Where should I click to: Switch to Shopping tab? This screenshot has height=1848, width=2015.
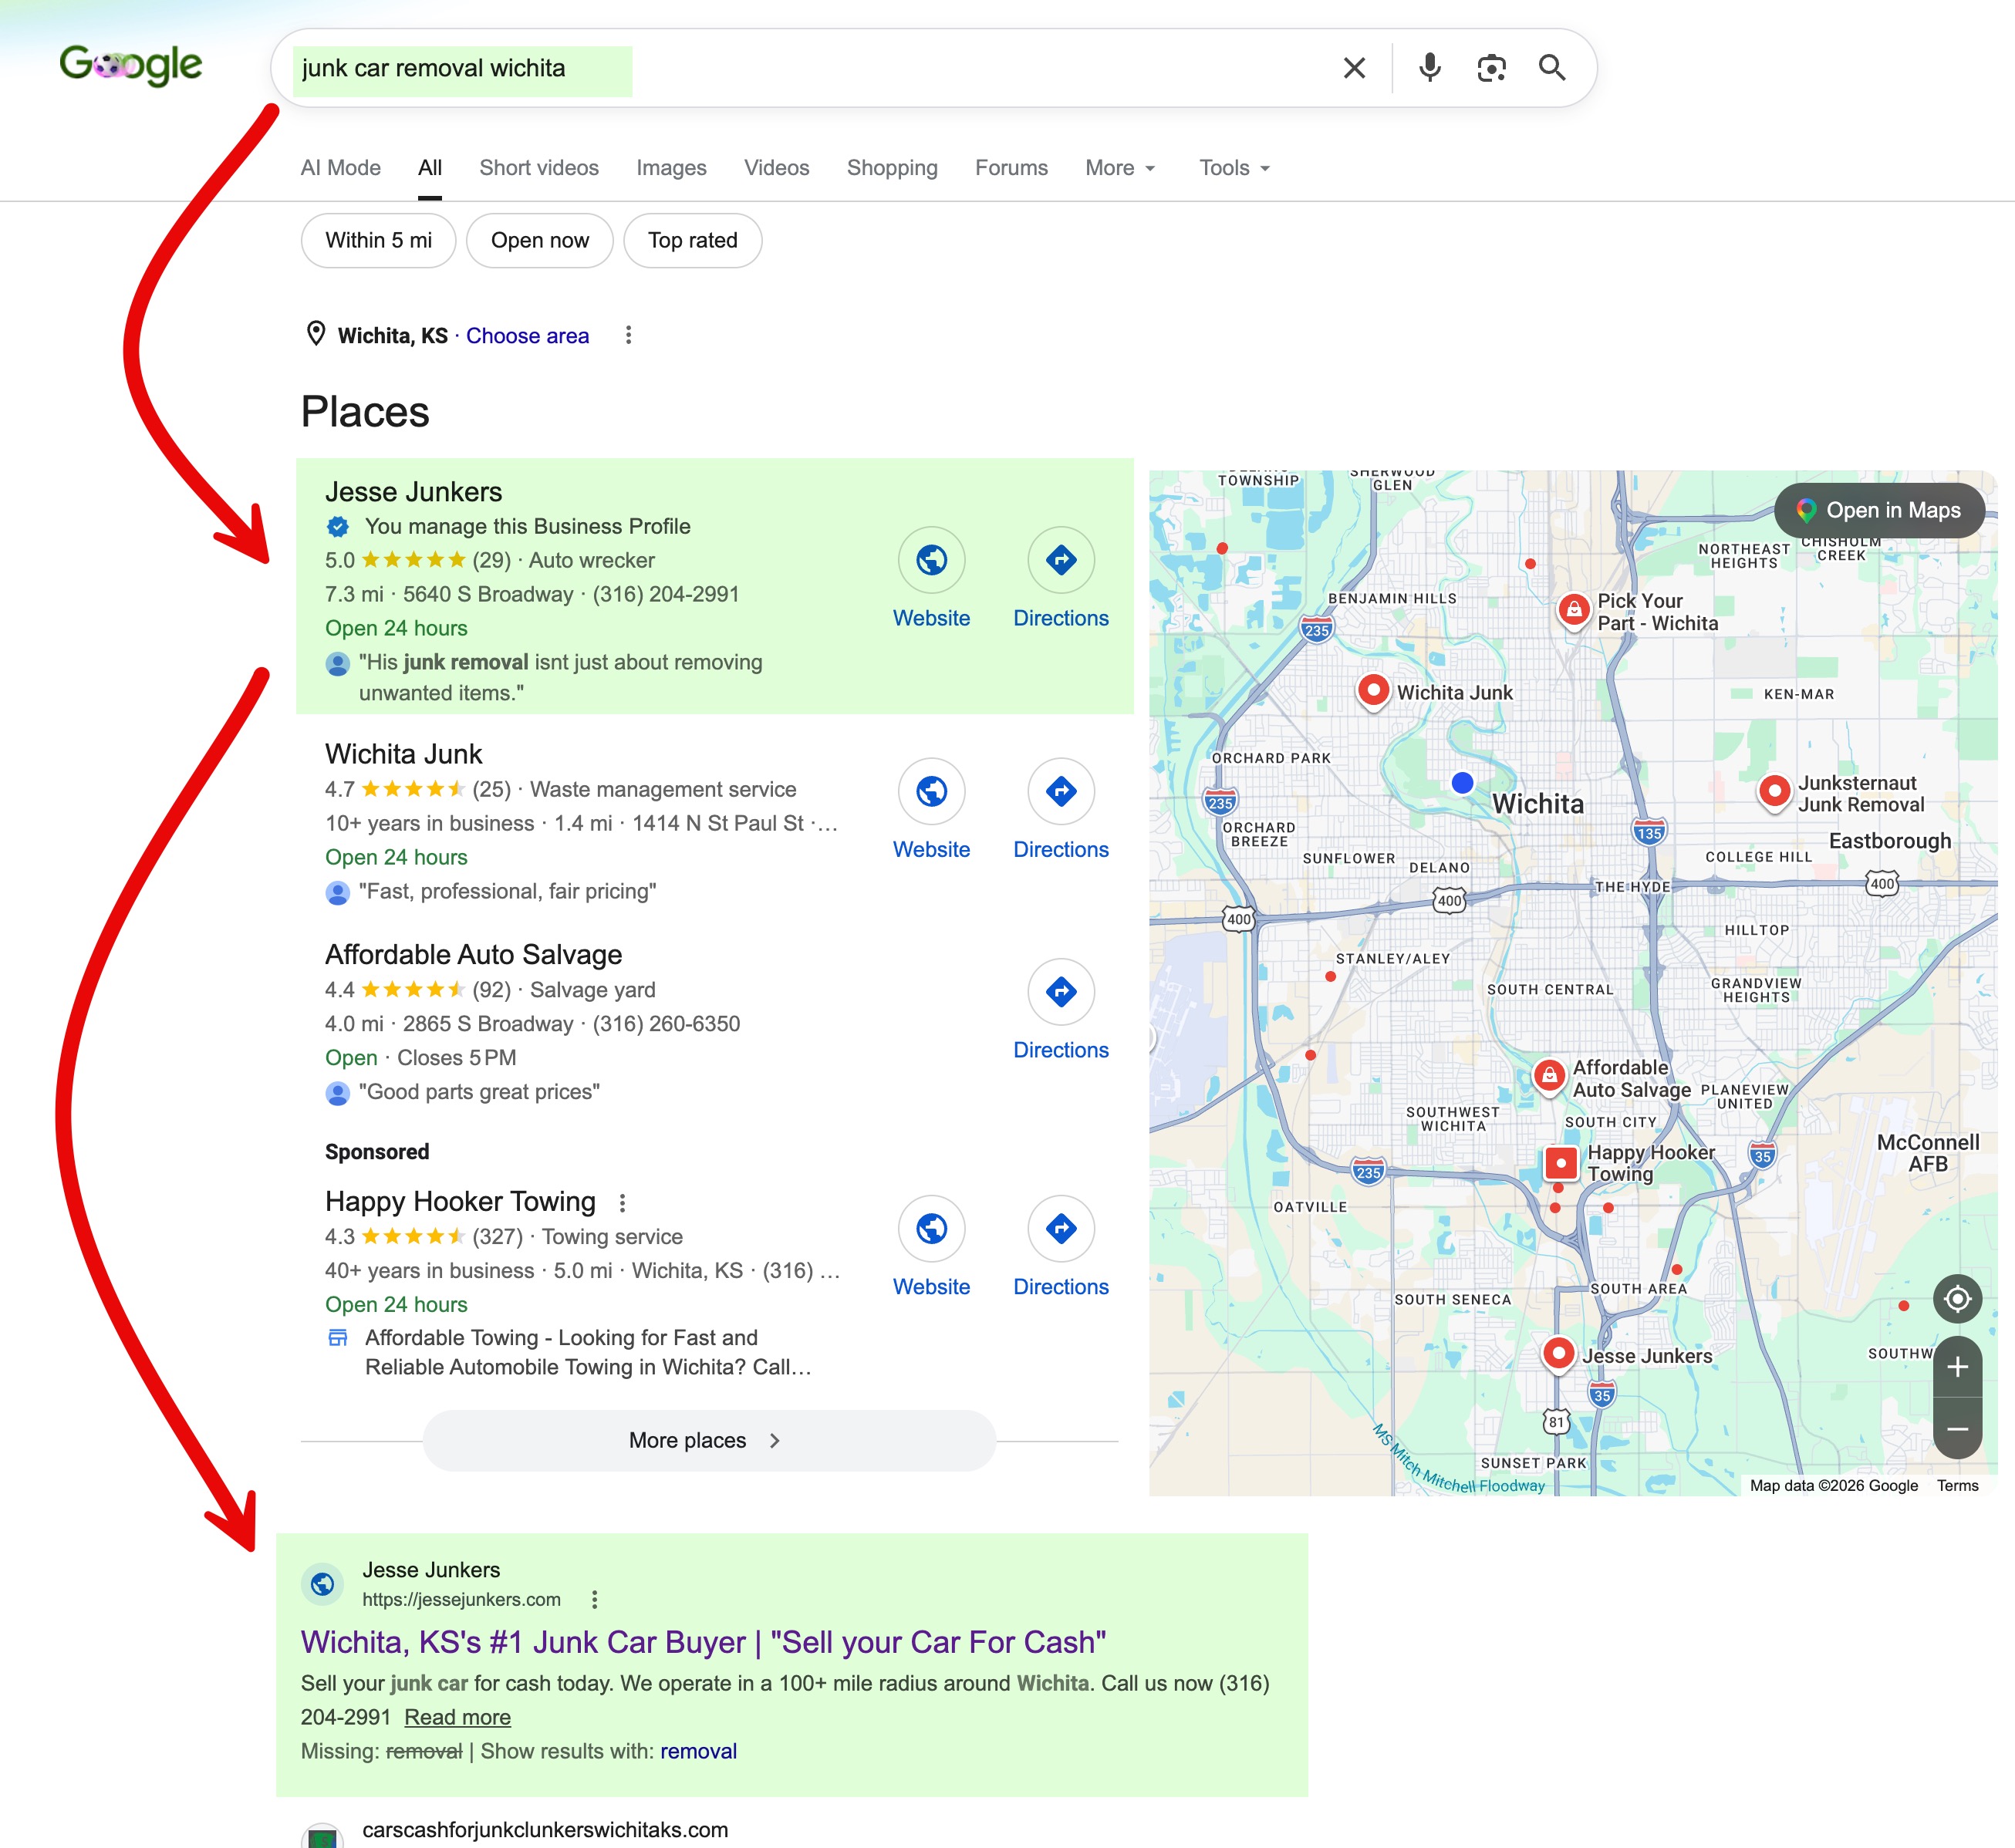coord(892,168)
